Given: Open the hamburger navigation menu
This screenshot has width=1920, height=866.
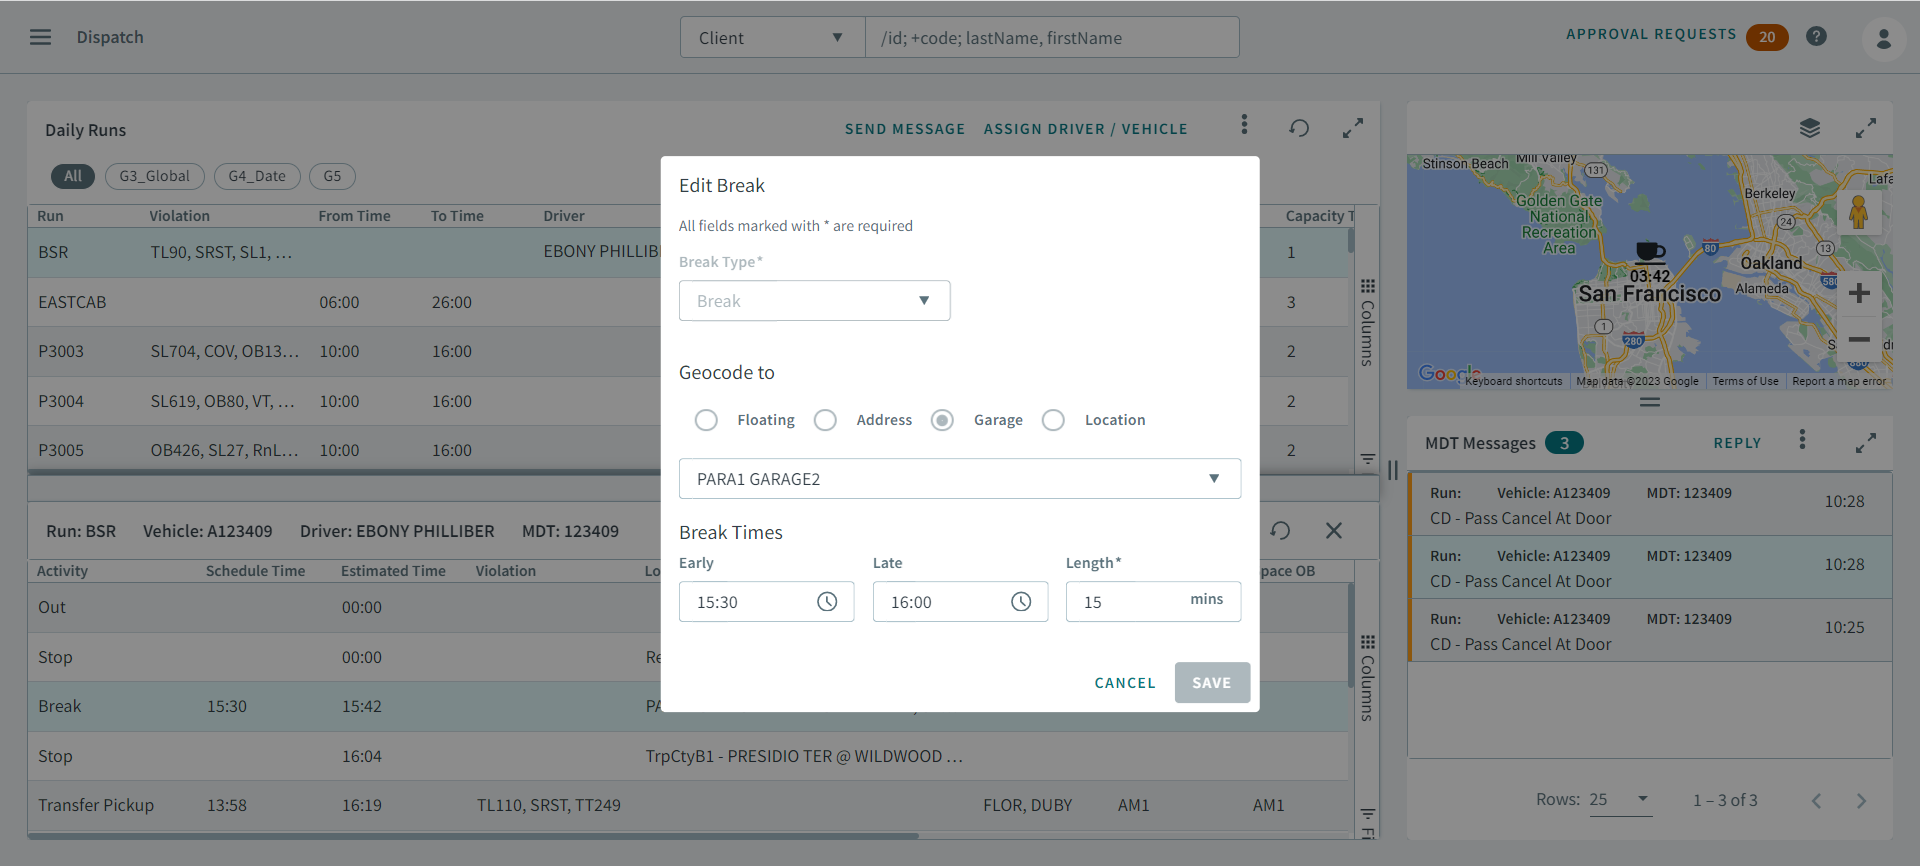Looking at the screenshot, I should coord(40,37).
